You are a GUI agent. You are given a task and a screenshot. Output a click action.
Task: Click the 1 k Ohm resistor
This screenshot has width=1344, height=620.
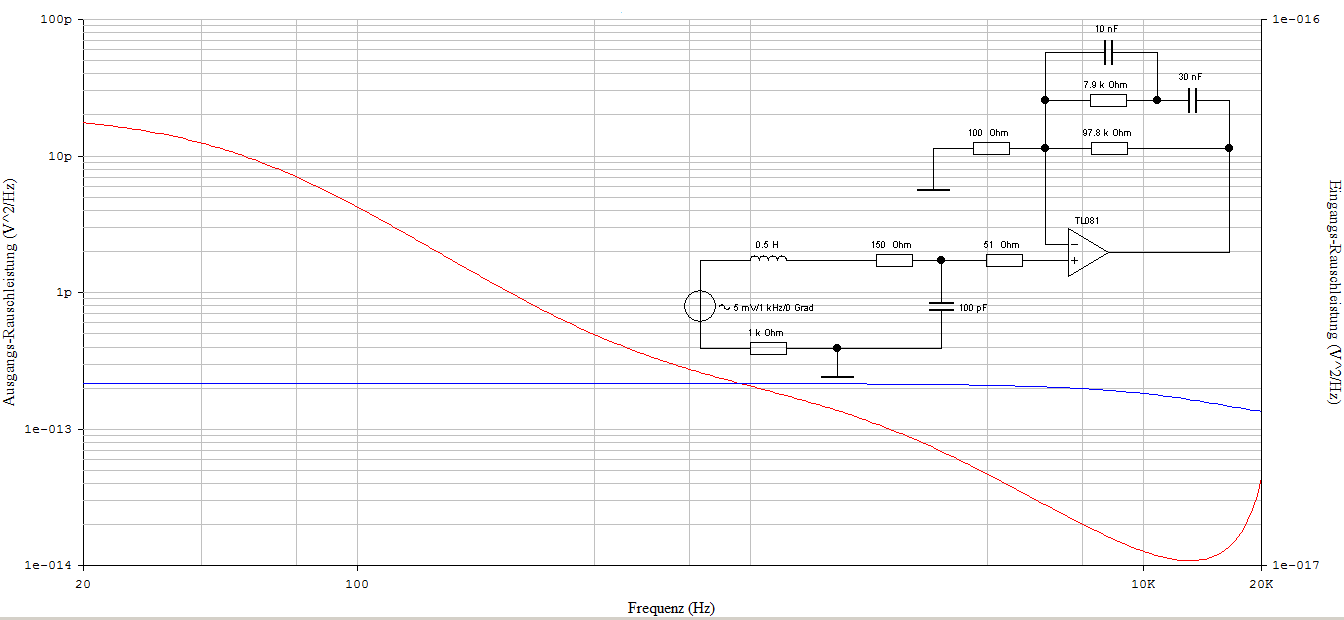768,348
